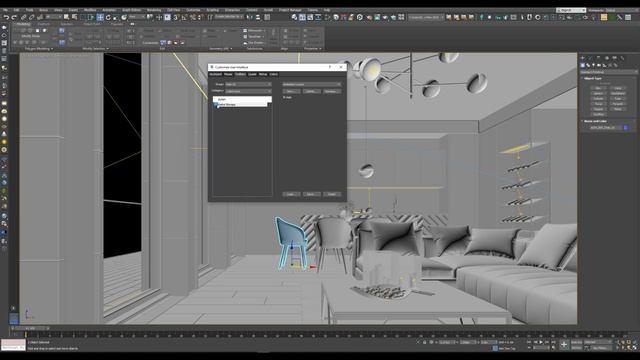Toggle the Hide checkbox in dialog

(x=285, y=98)
